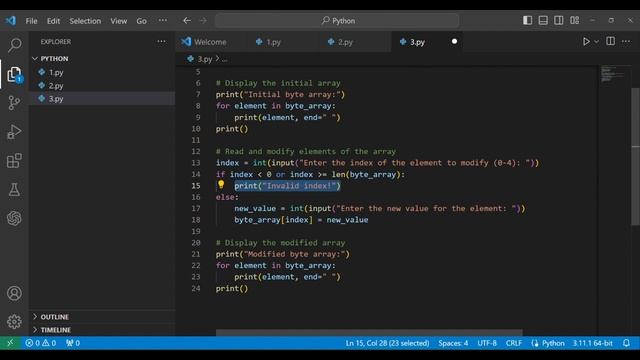The width and height of the screenshot is (640, 360).
Task: Click Ln 15, Col 28 cursor position
Action: click(x=387, y=343)
